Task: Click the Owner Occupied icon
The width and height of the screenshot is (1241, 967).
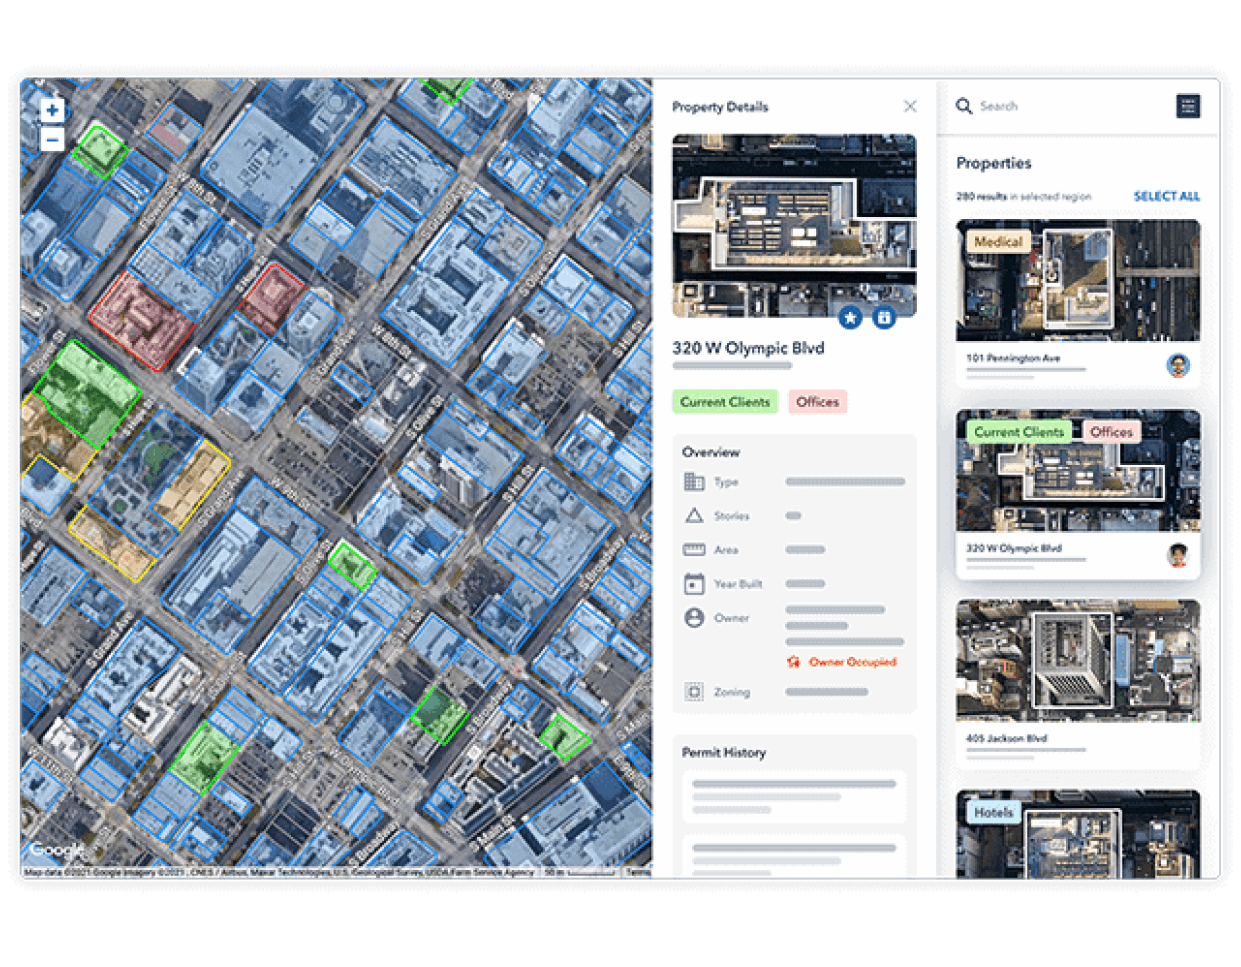Action: [794, 662]
